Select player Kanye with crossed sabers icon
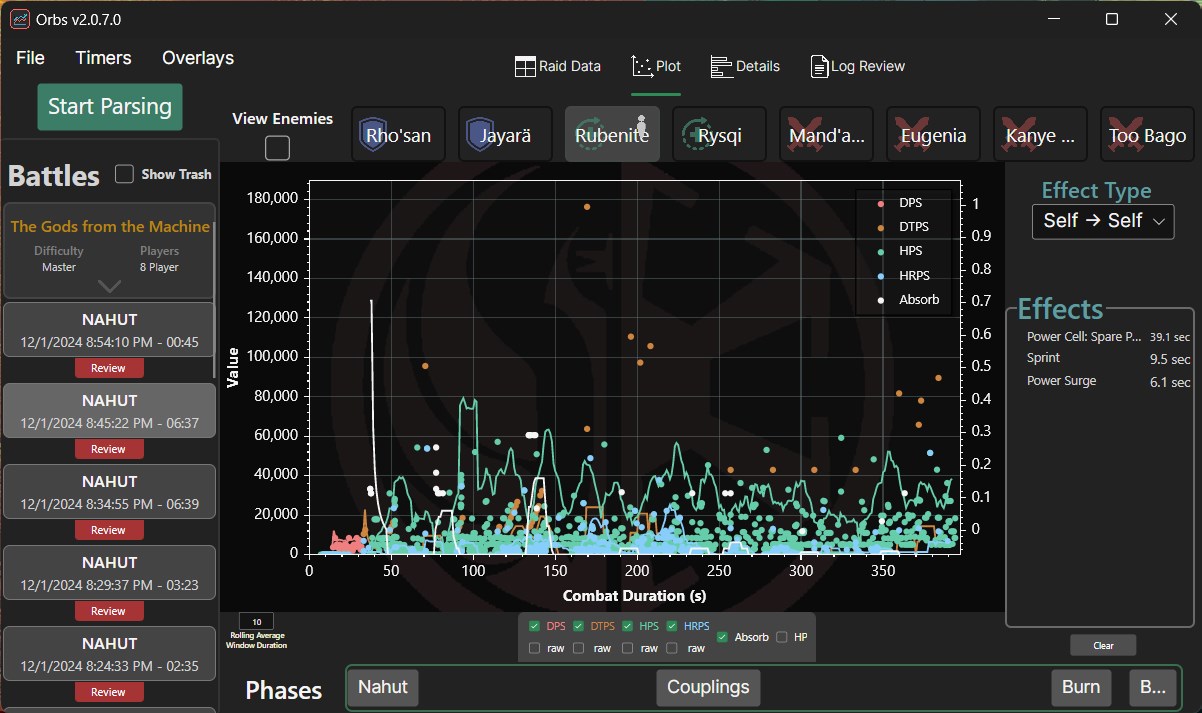This screenshot has height=713, width=1202. [1040, 134]
